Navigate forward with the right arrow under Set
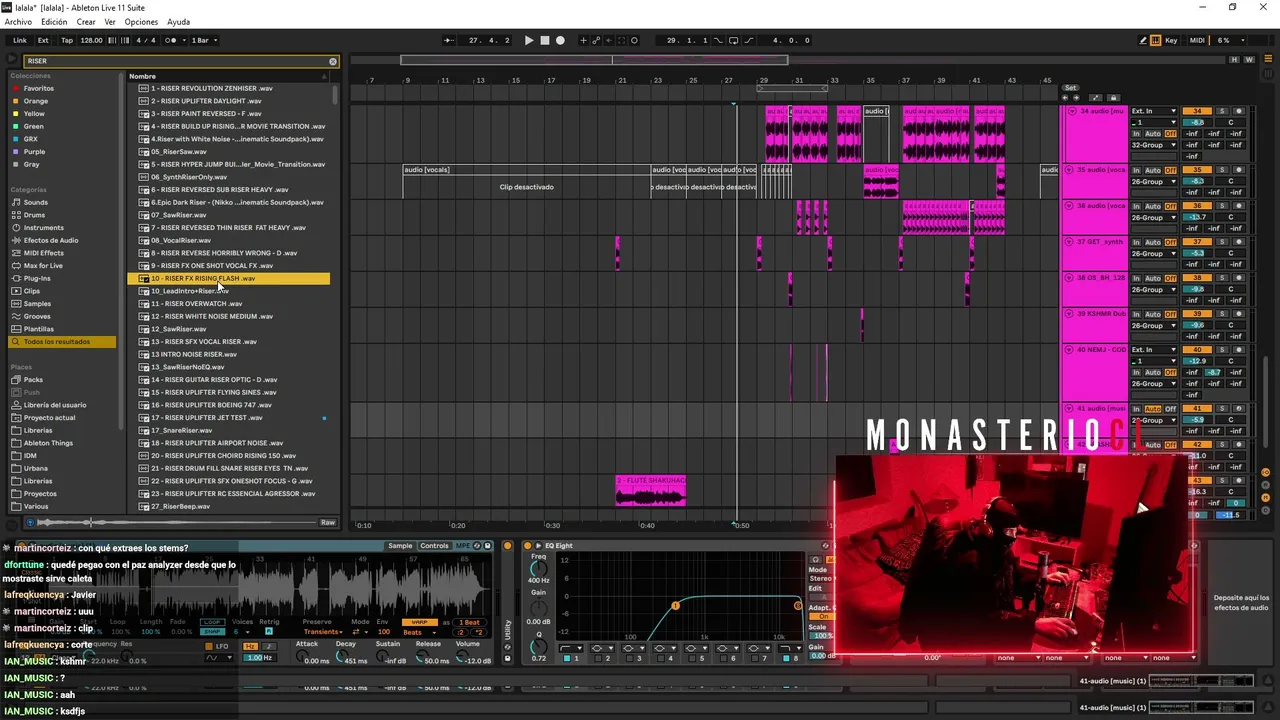The height and width of the screenshot is (720, 1280). click(1077, 98)
